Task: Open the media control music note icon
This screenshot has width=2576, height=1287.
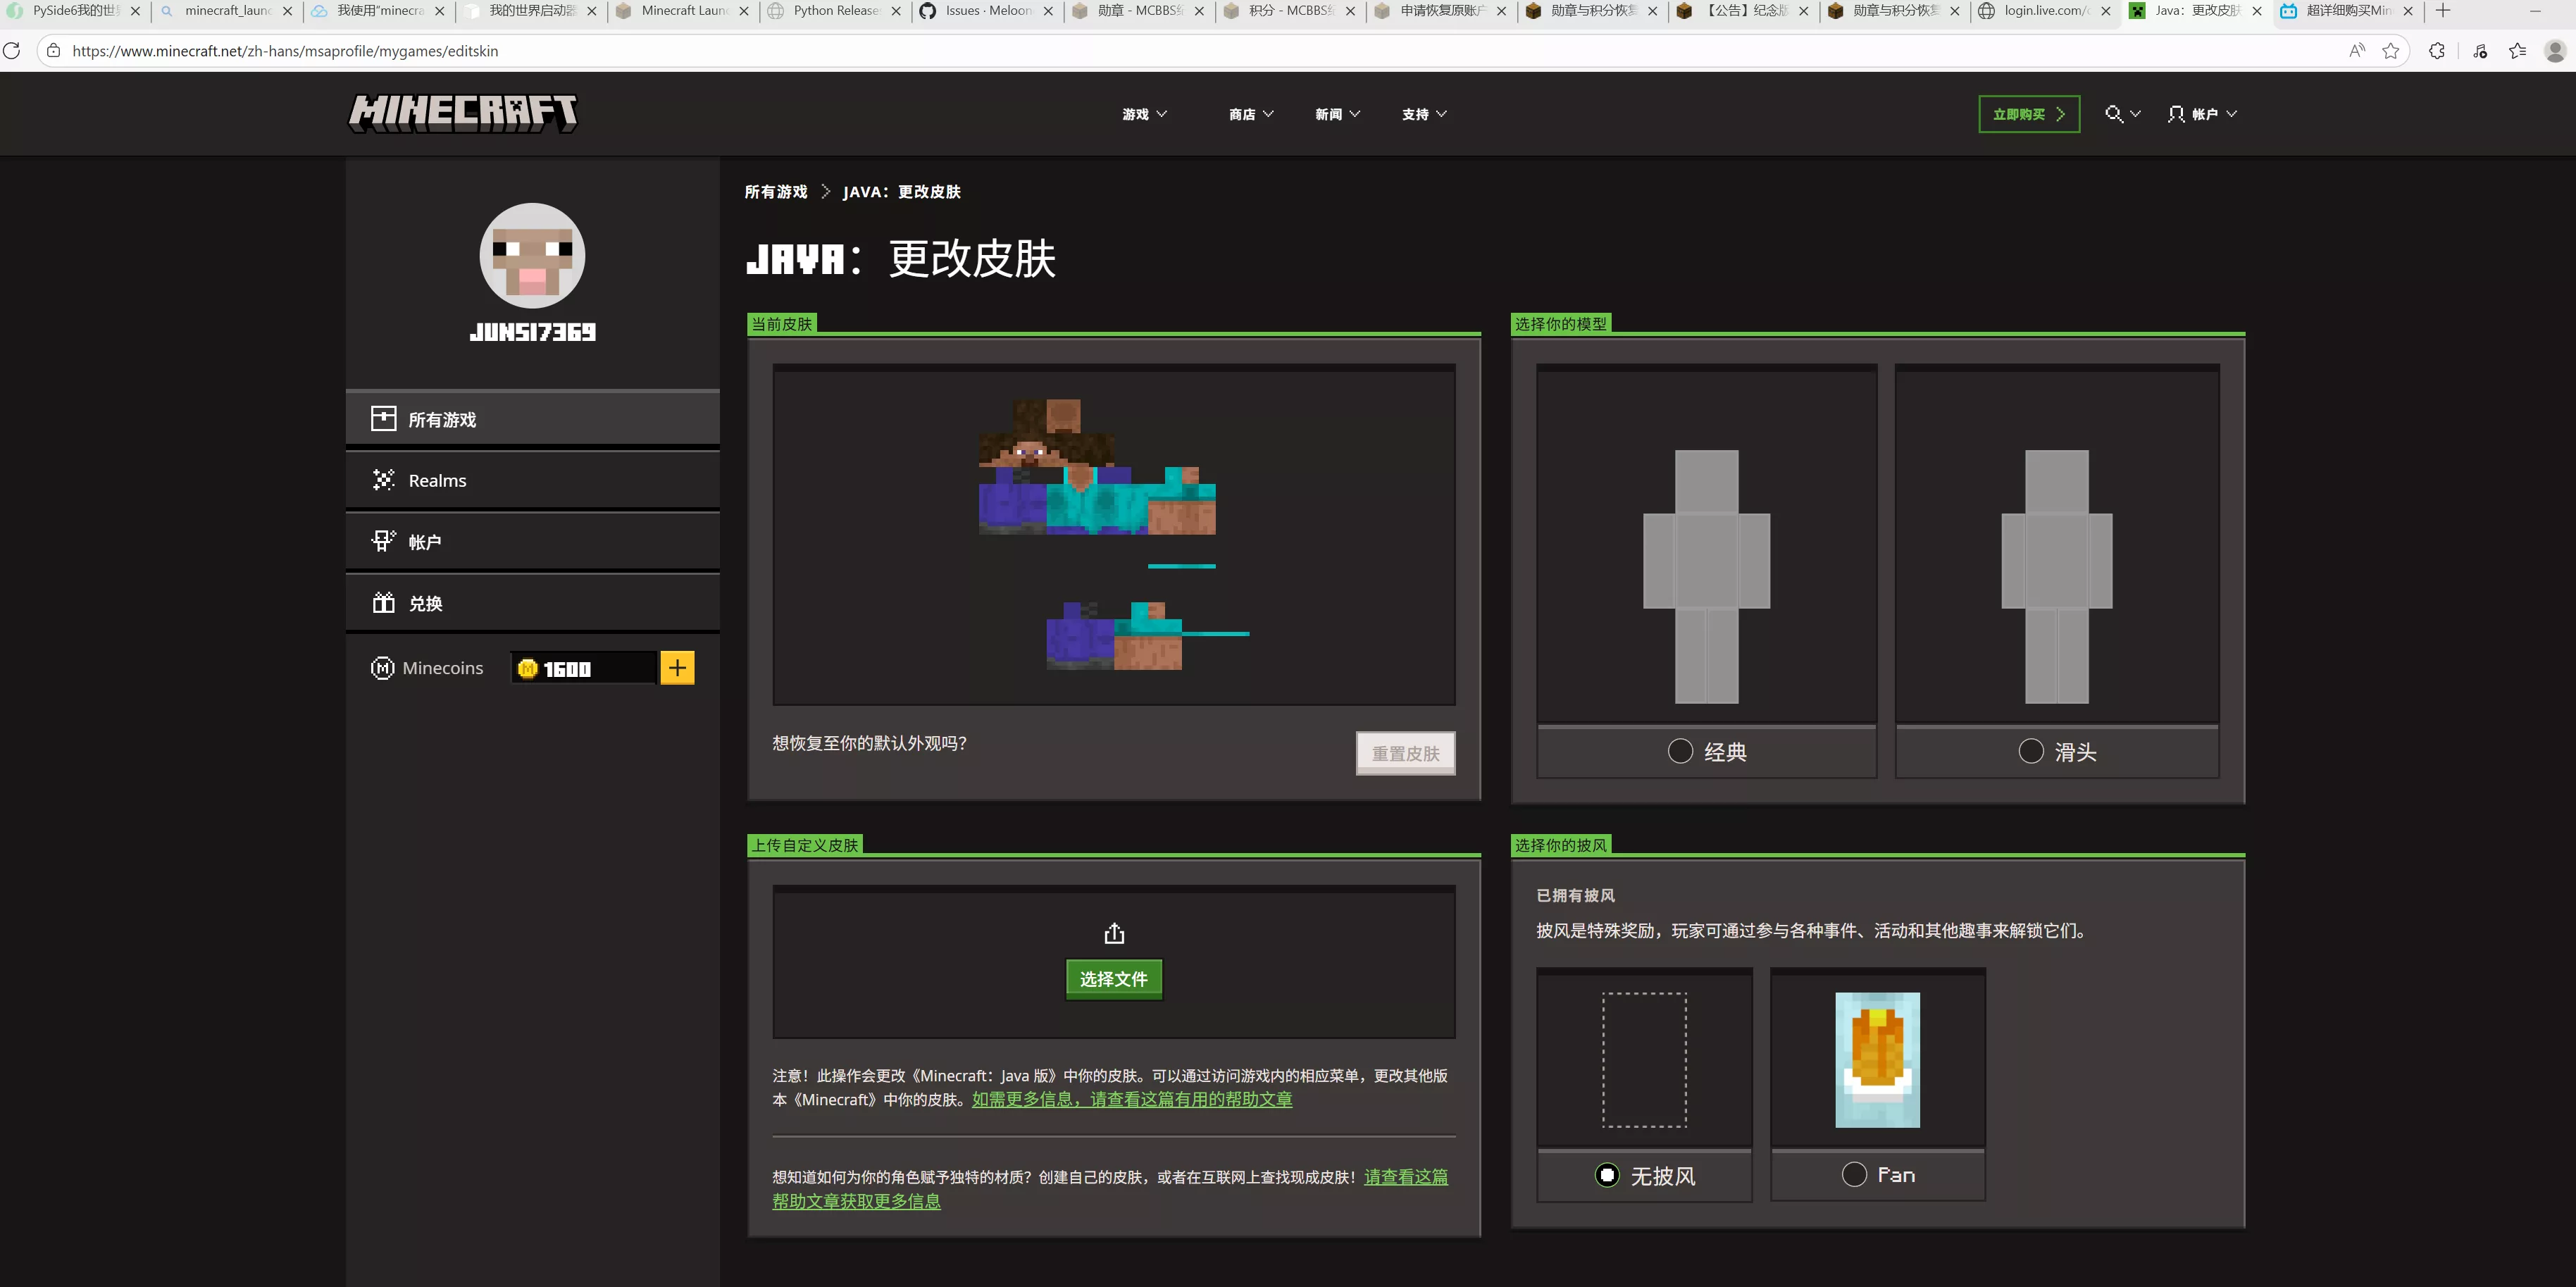Action: pos(2480,50)
